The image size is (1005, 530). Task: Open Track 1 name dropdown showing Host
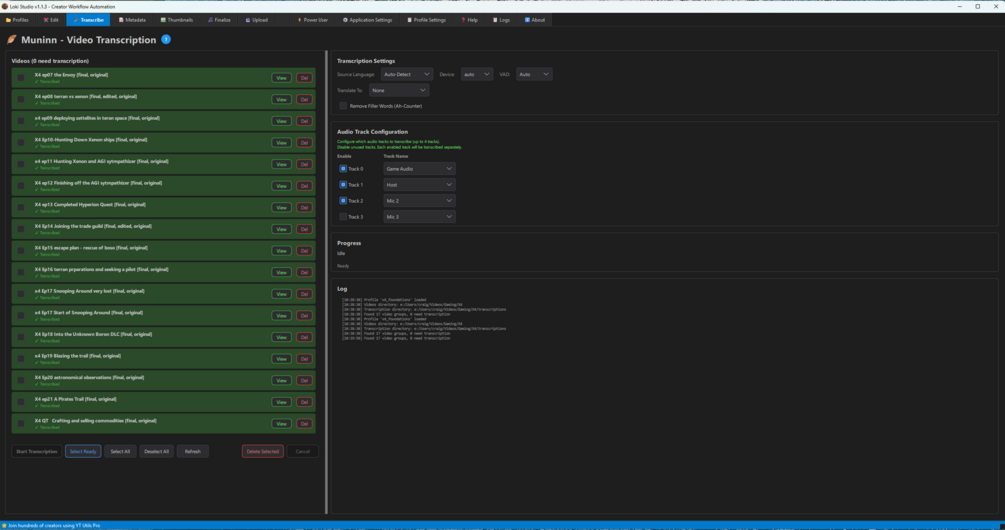pyautogui.click(x=419, y=185)
